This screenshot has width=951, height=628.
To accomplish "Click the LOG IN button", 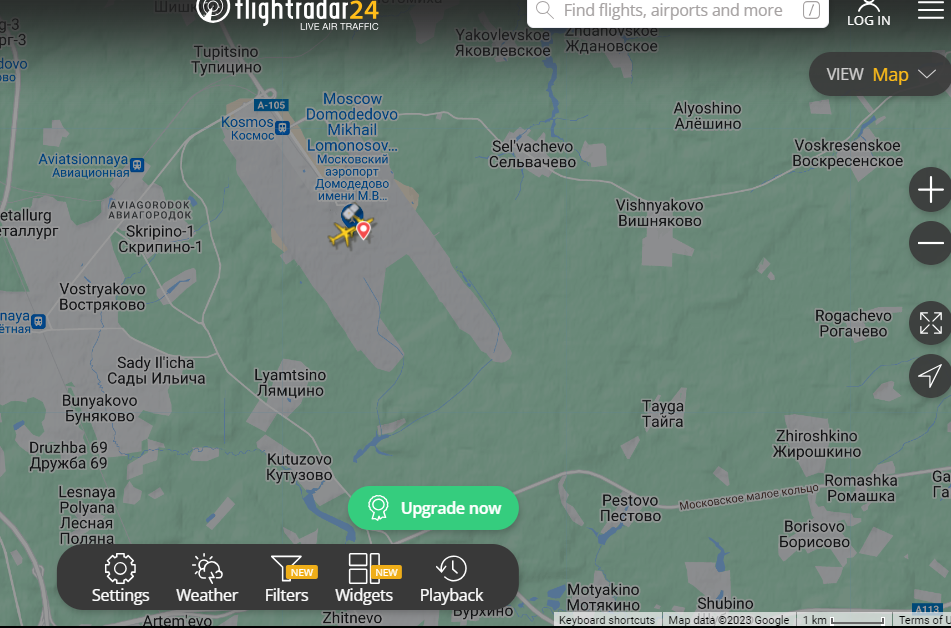I will click(869, 13).
